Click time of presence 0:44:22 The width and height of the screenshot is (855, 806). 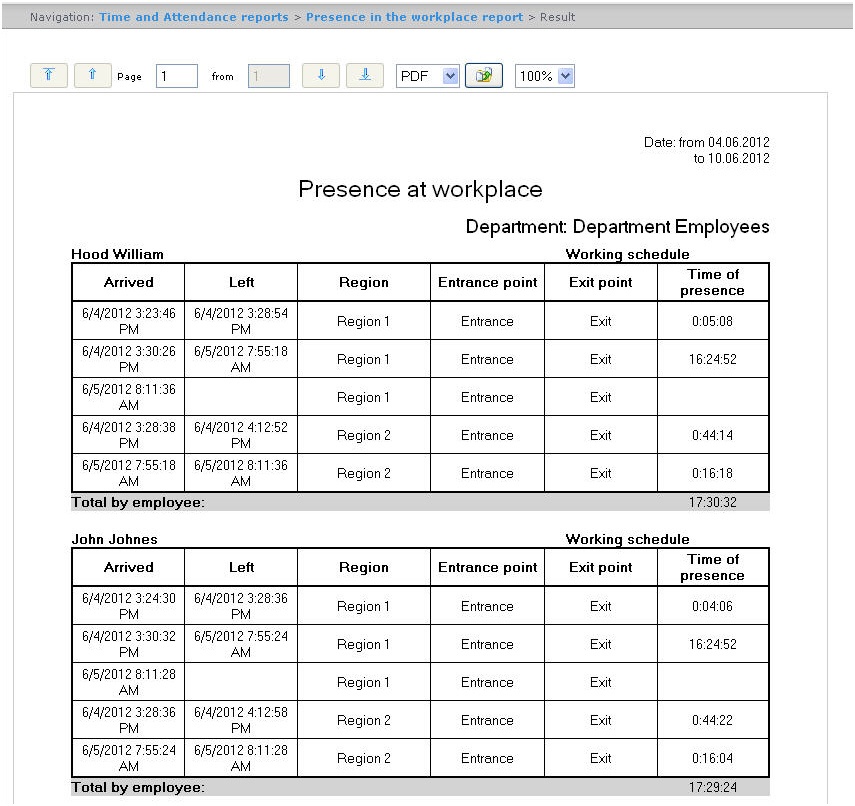(712, 720)
